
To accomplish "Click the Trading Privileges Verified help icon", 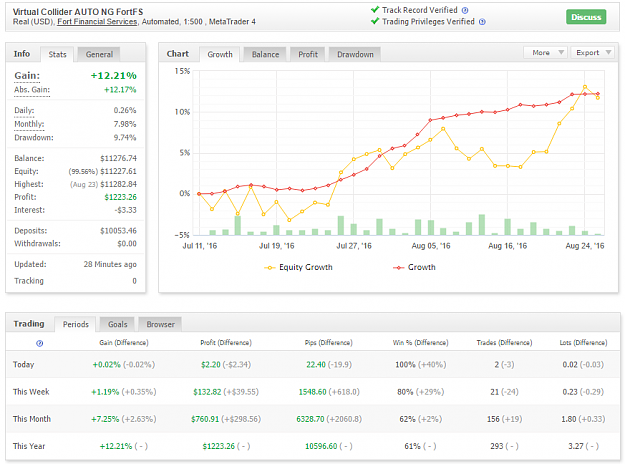I will (x=482, y=22).
